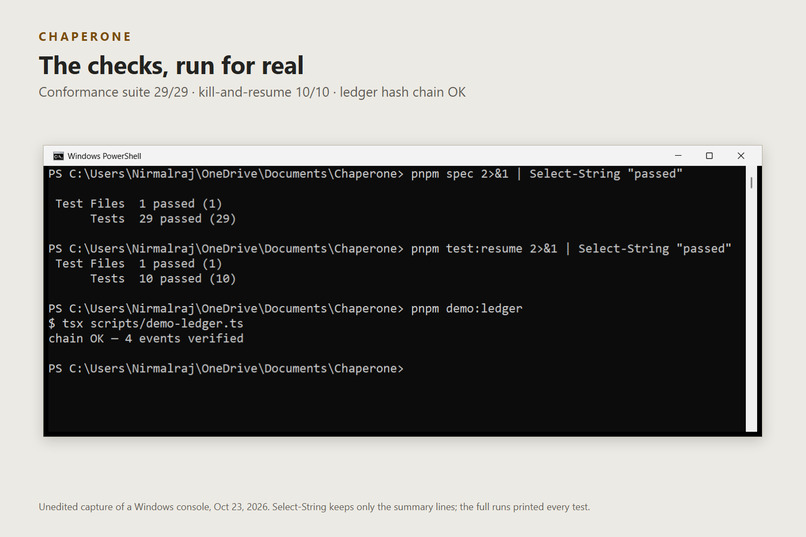Click the 'The checks, run for real' heading
This screenshot has width=806, height=537.
pyautogui.click(x=171, y=66)
